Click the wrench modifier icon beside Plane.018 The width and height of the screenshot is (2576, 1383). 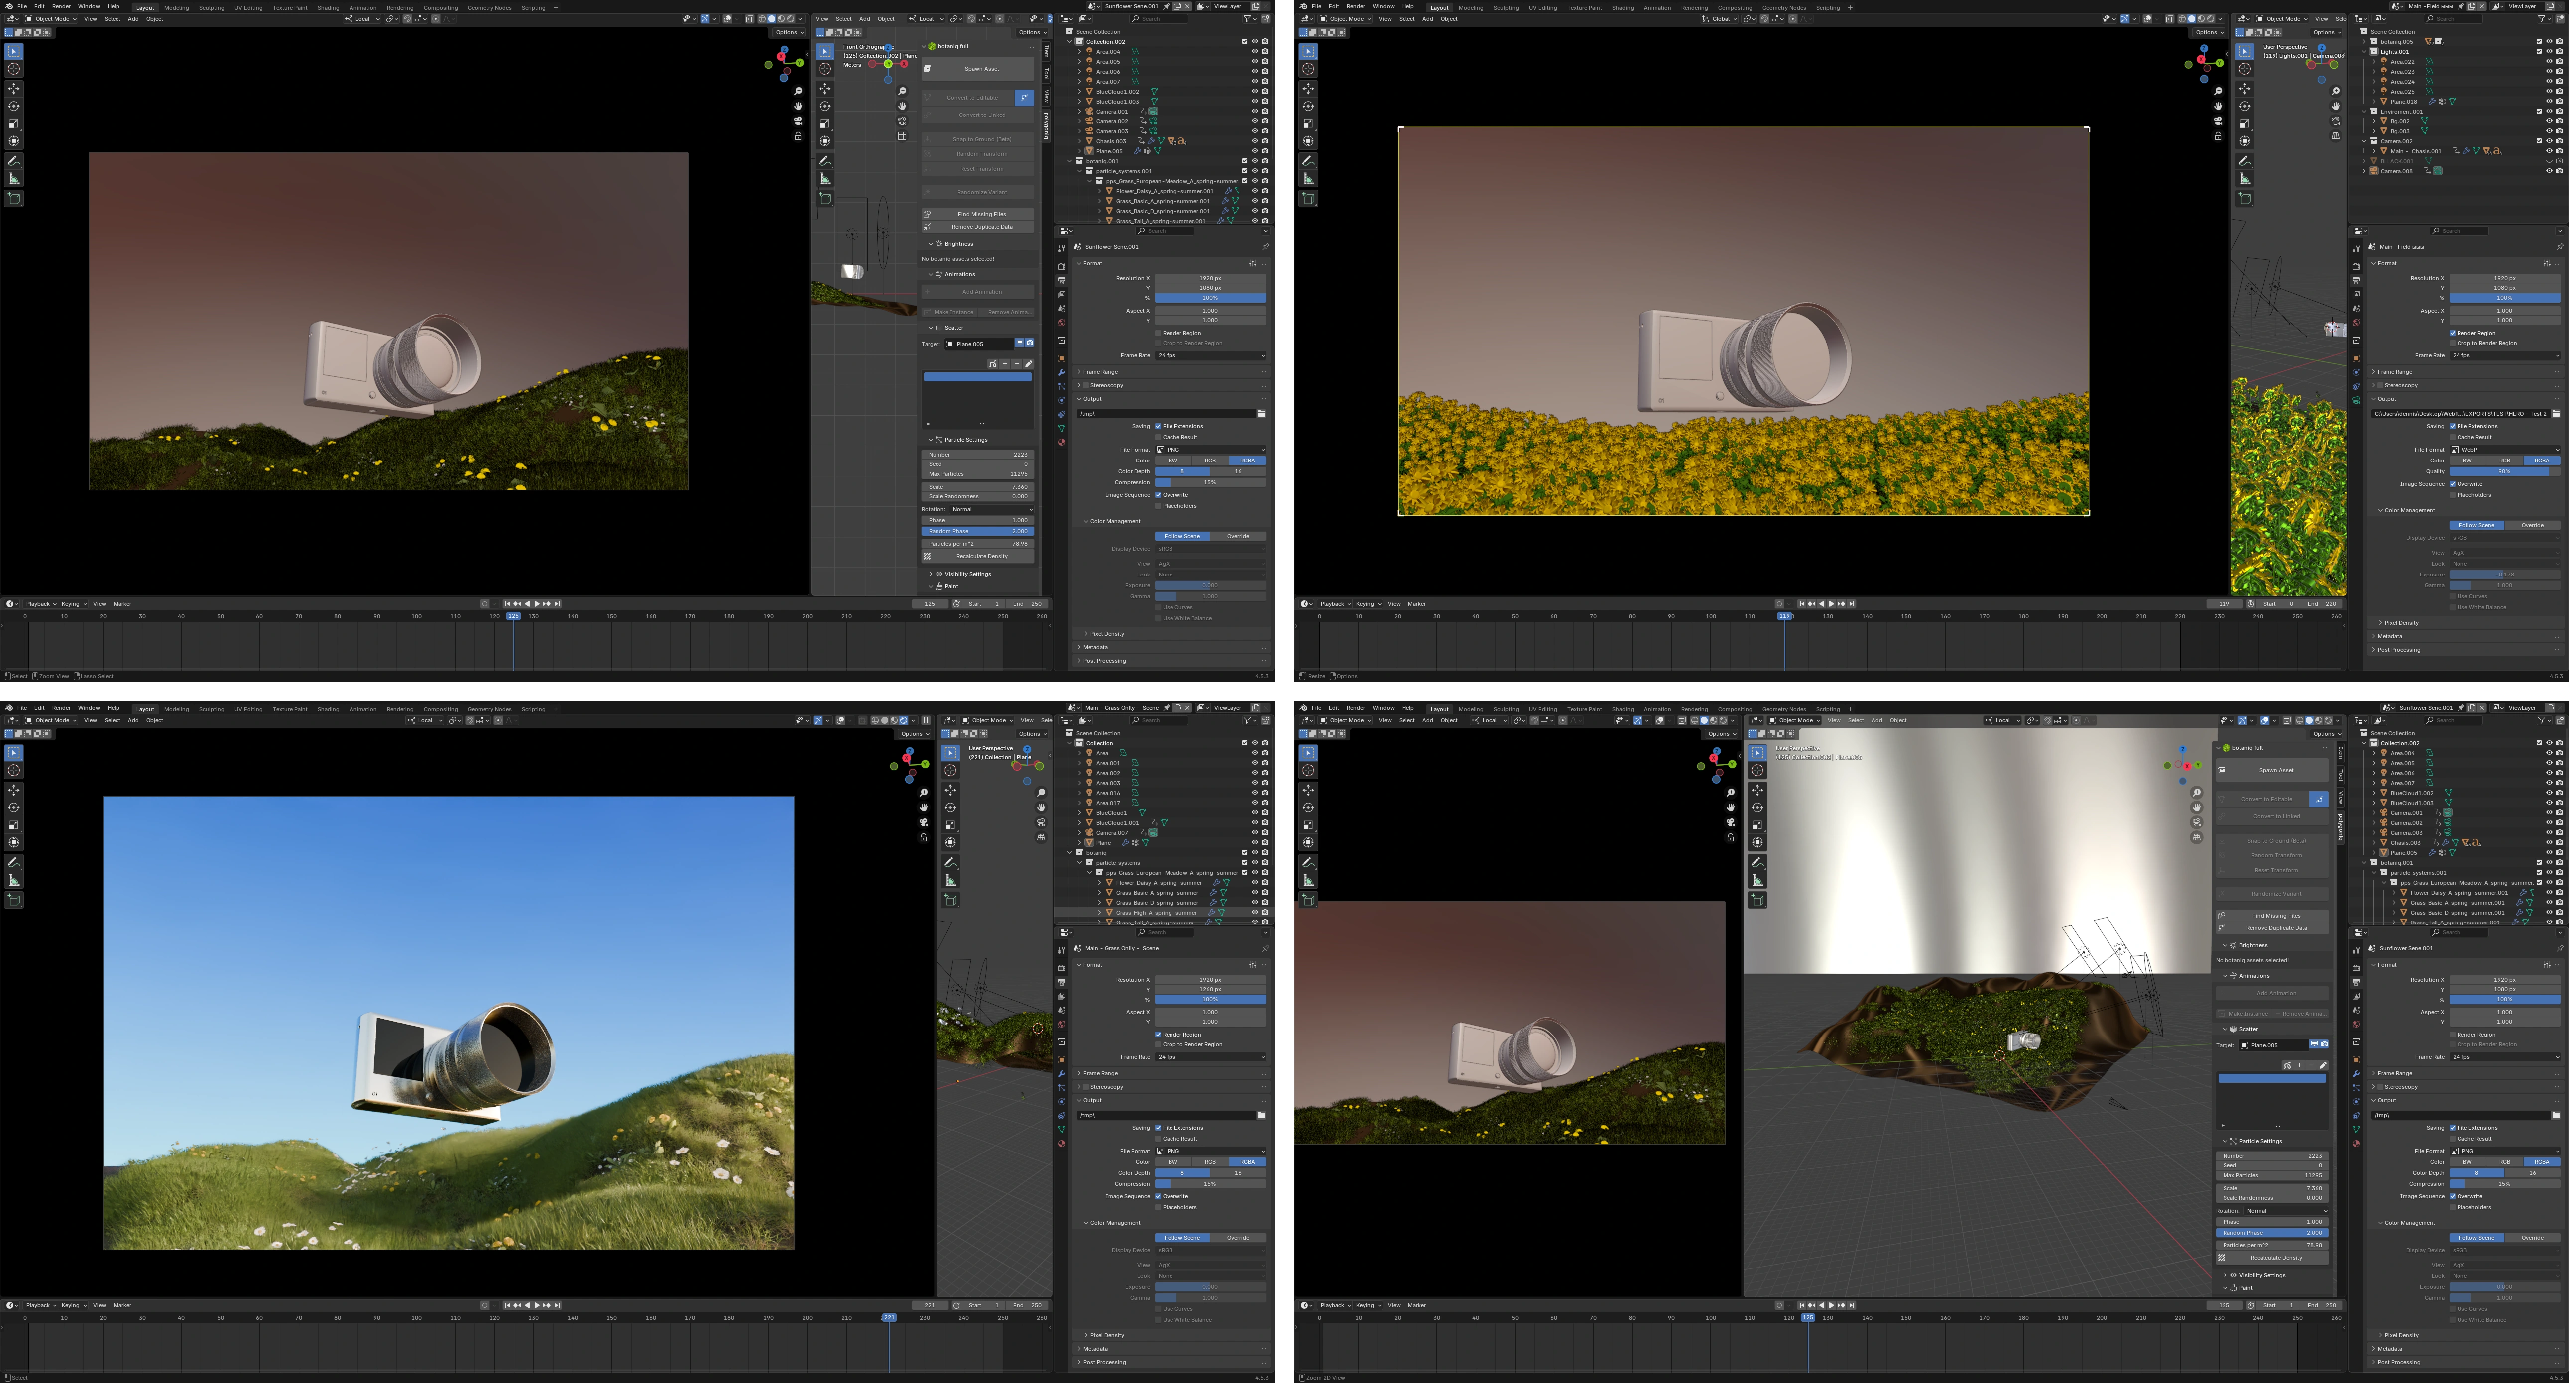(x=2432, y=101)
